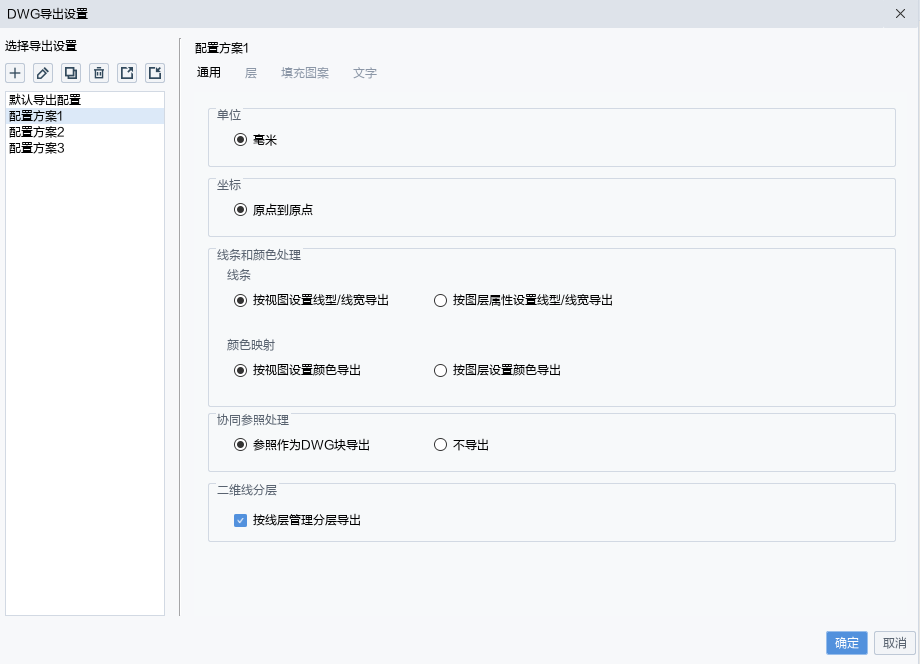Duplicate the selected configuration icon

71,73
